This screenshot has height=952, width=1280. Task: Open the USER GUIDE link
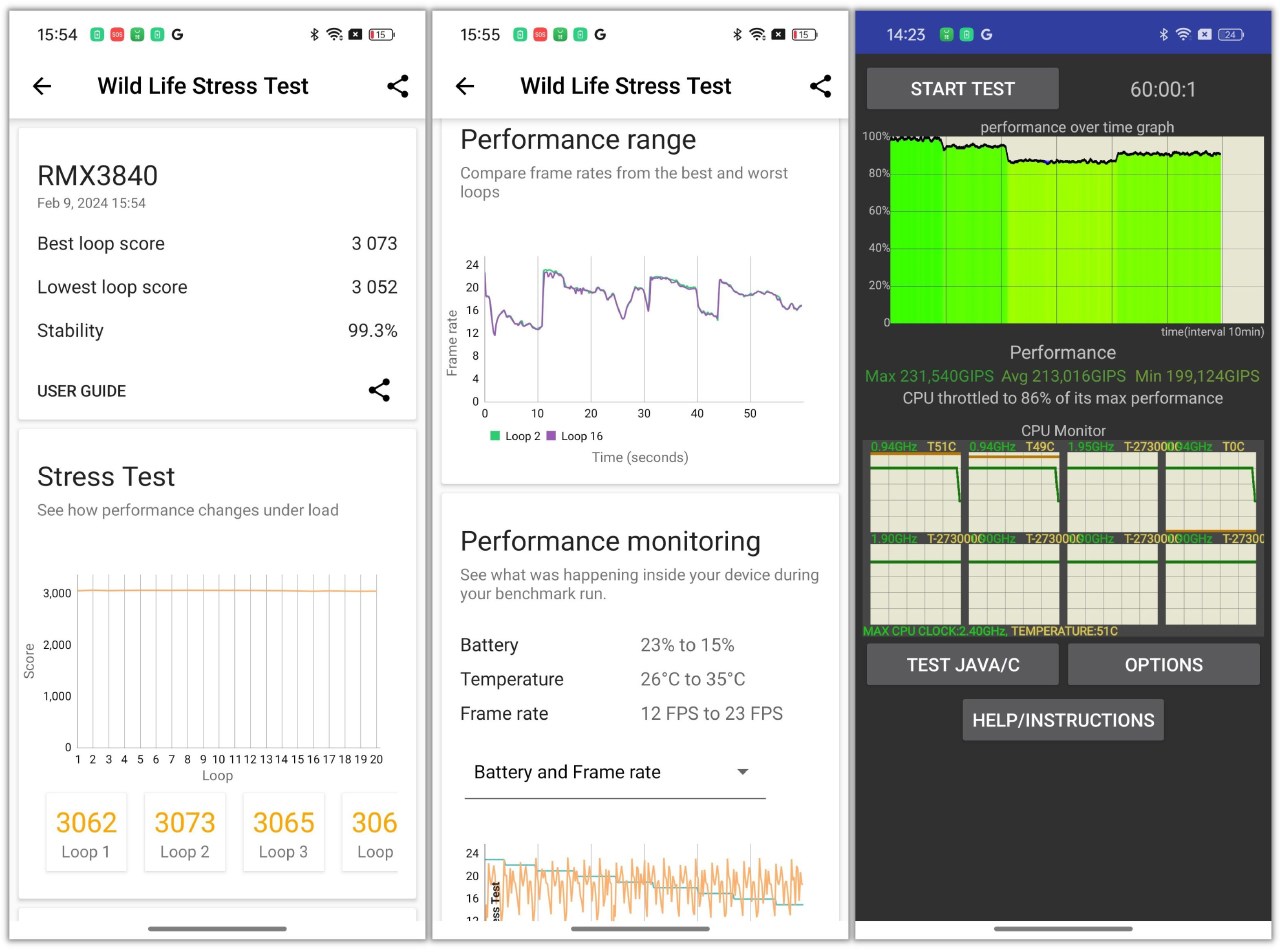coord(81,391)
